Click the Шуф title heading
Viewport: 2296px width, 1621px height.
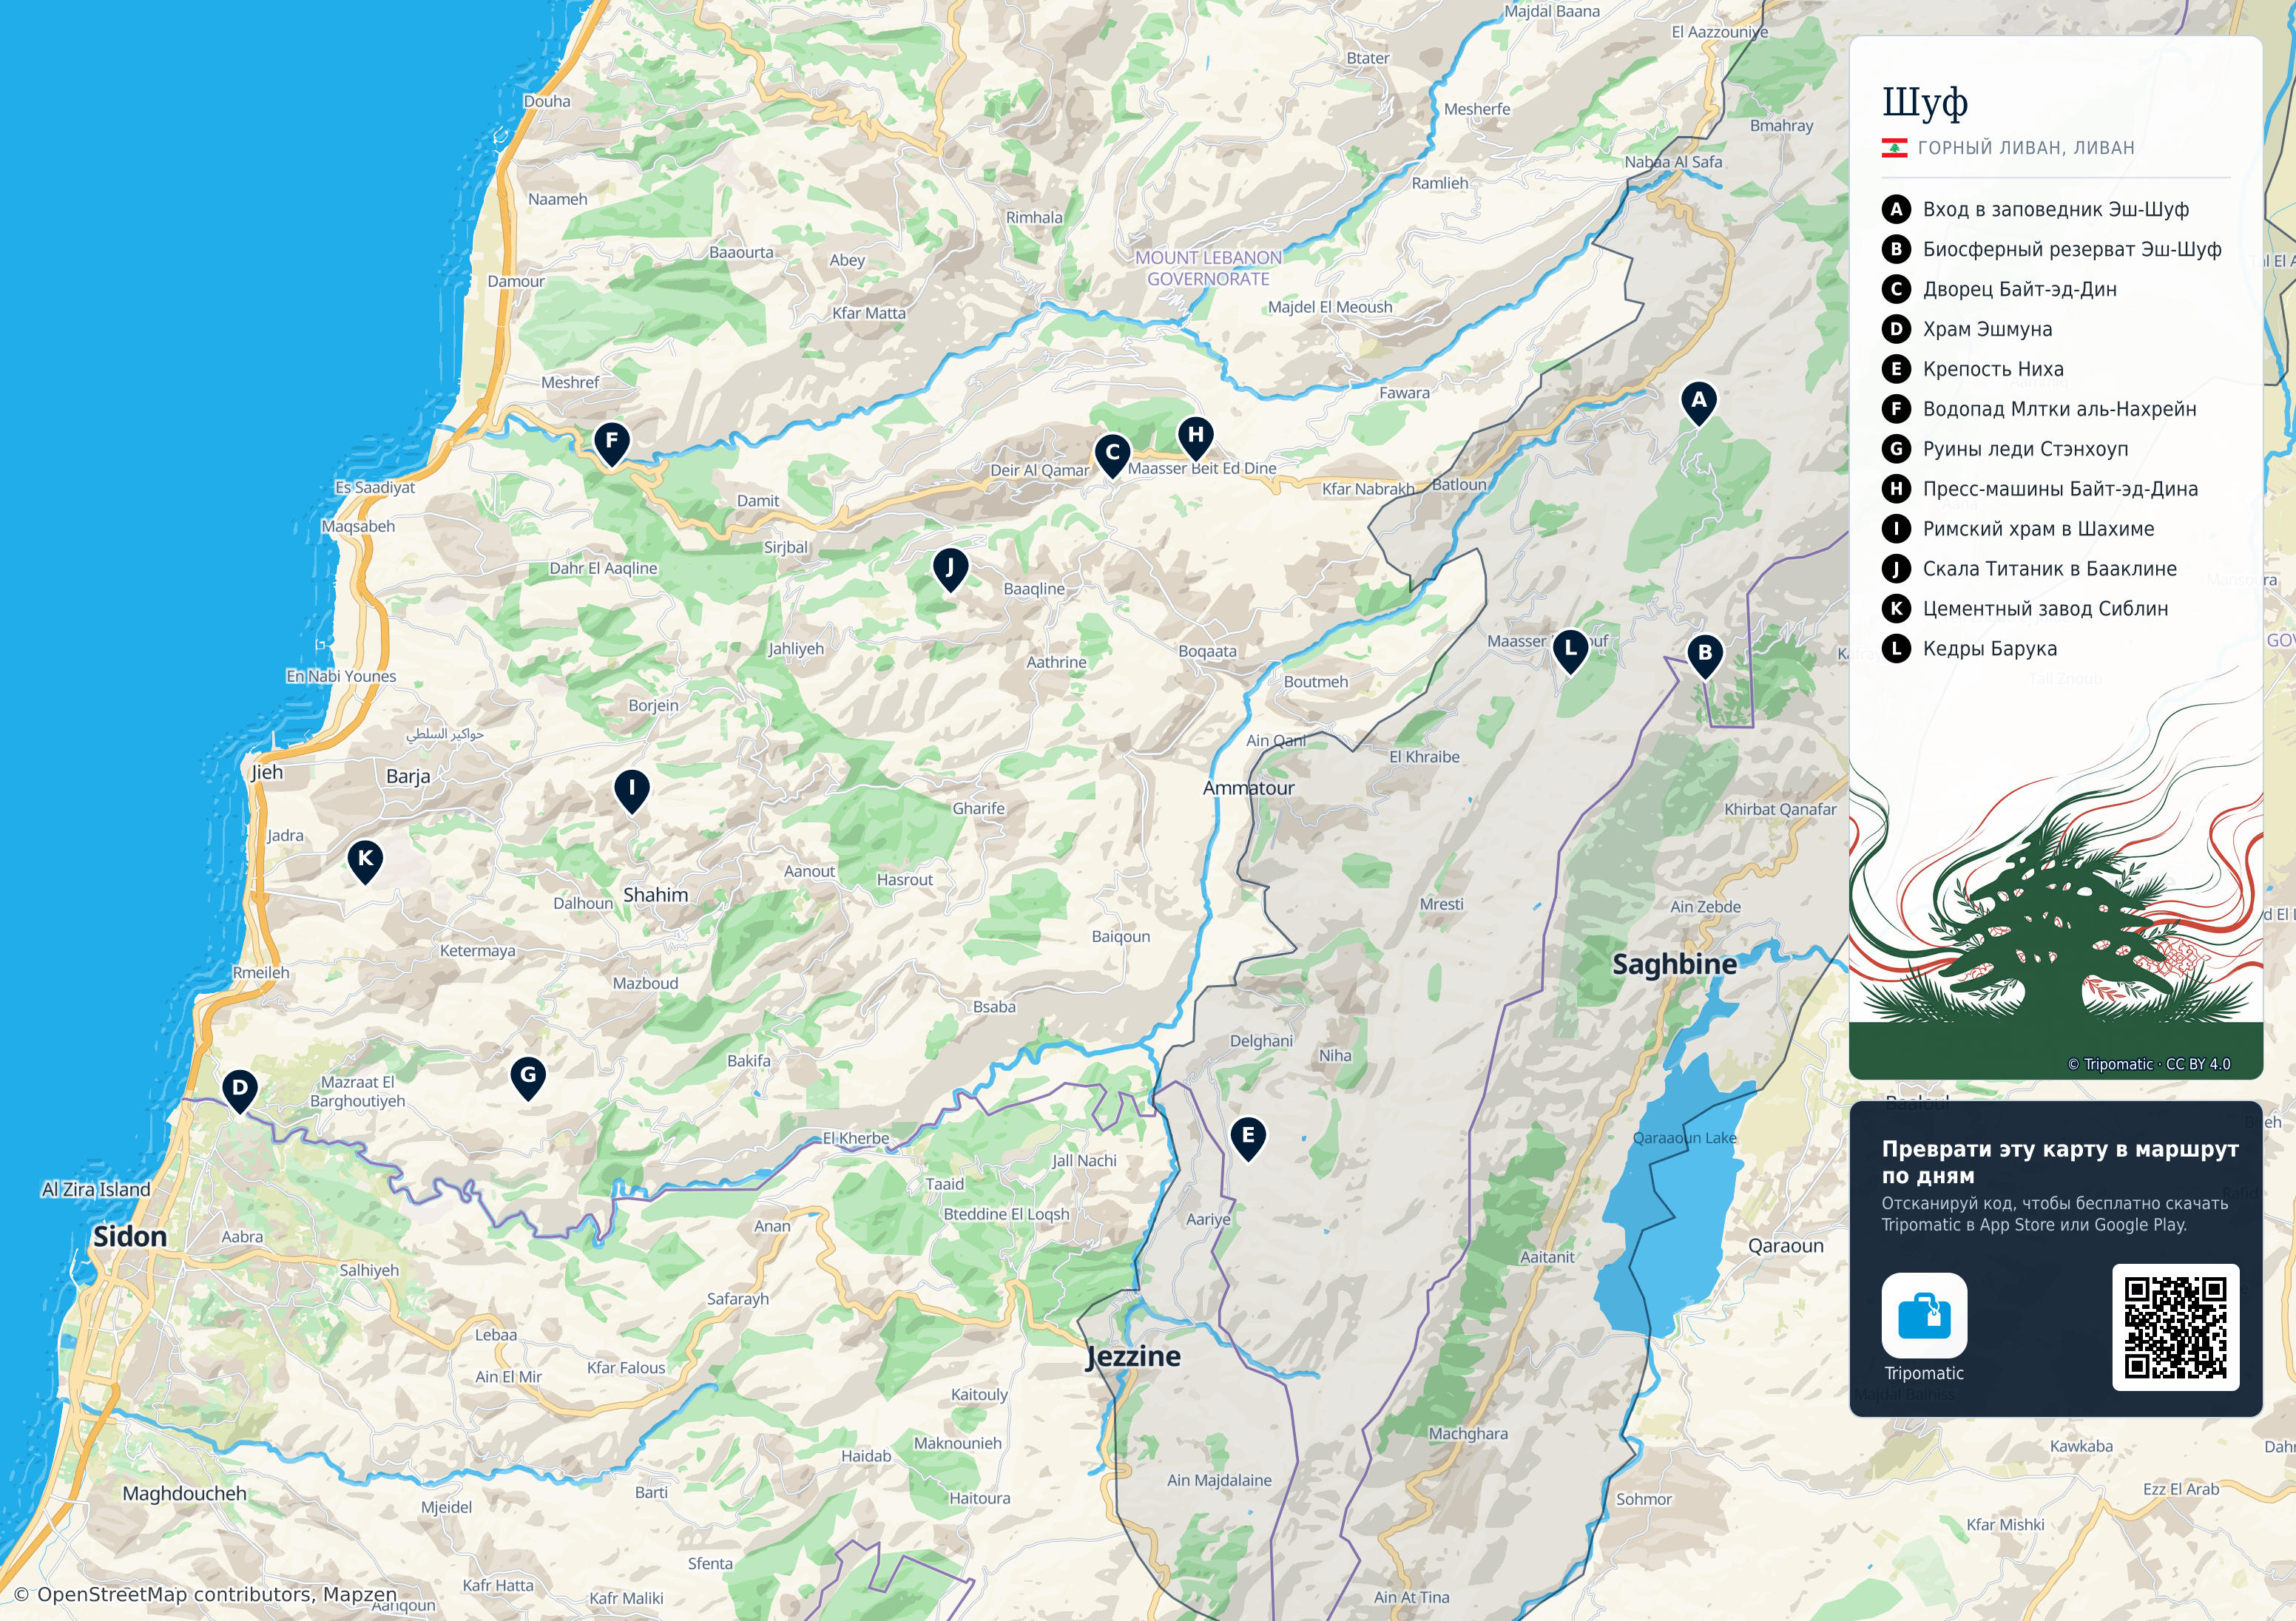click(1925, 102)
